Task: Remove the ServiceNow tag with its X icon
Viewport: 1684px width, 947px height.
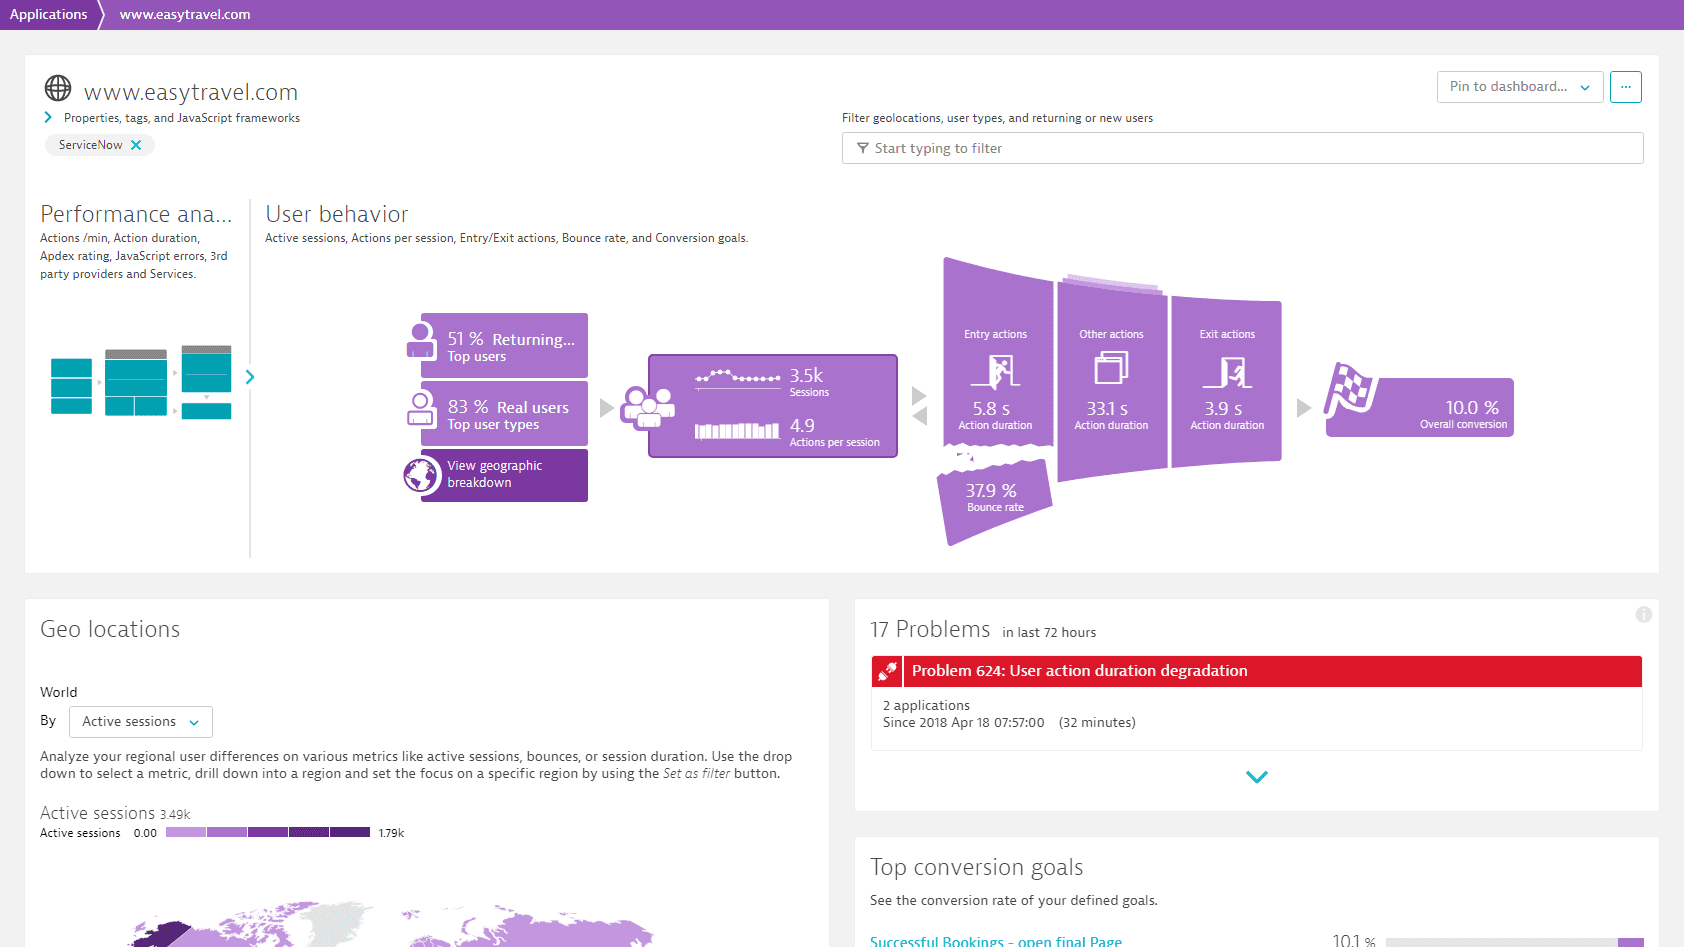Action: tap(136, 145)
